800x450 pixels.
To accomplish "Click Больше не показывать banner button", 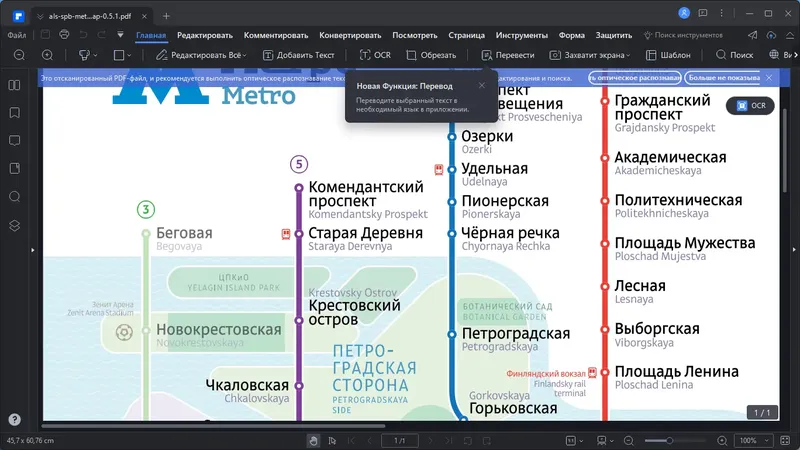I will point(723,78).
